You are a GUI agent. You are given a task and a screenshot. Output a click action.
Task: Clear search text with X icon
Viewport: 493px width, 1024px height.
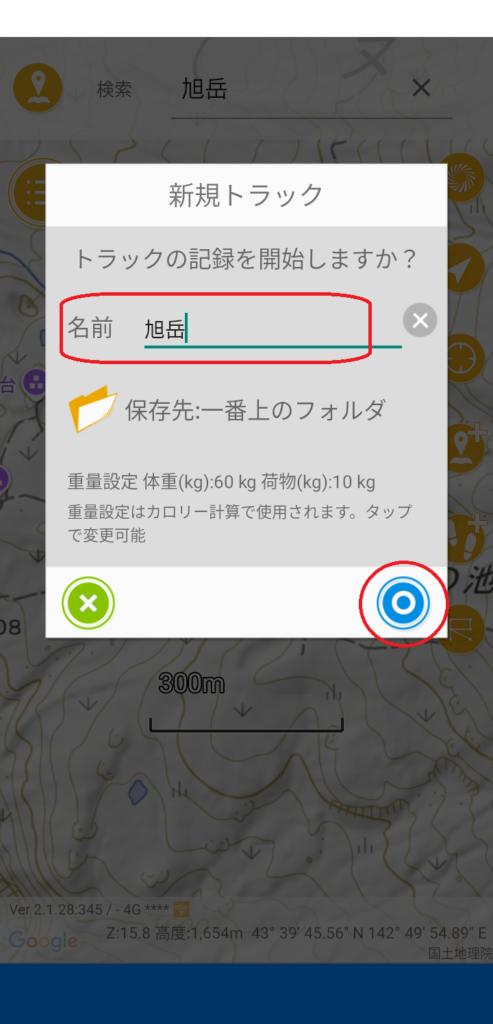pos(421,88)
